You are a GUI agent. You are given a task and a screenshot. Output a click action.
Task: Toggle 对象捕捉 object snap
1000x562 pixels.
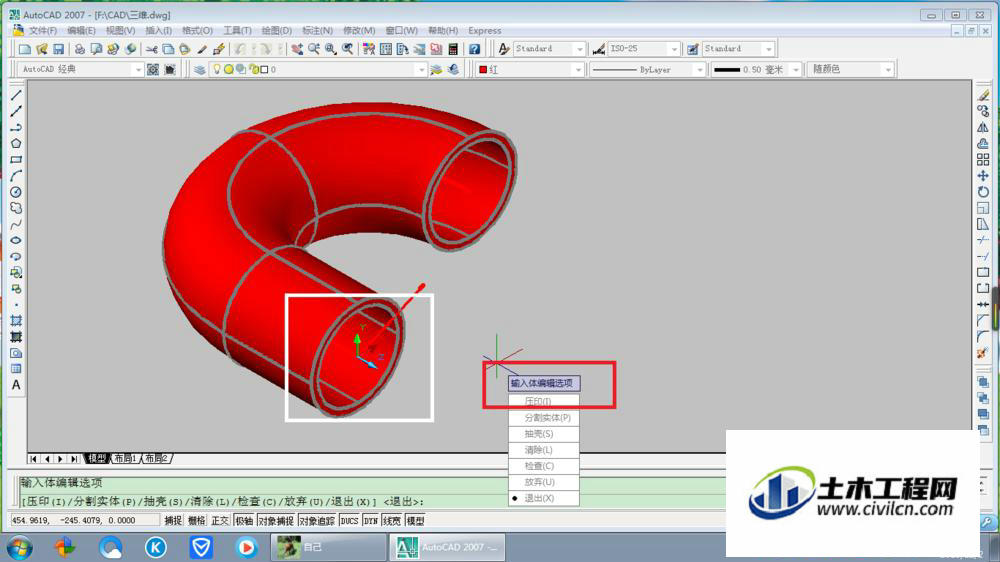coord(276,521)
